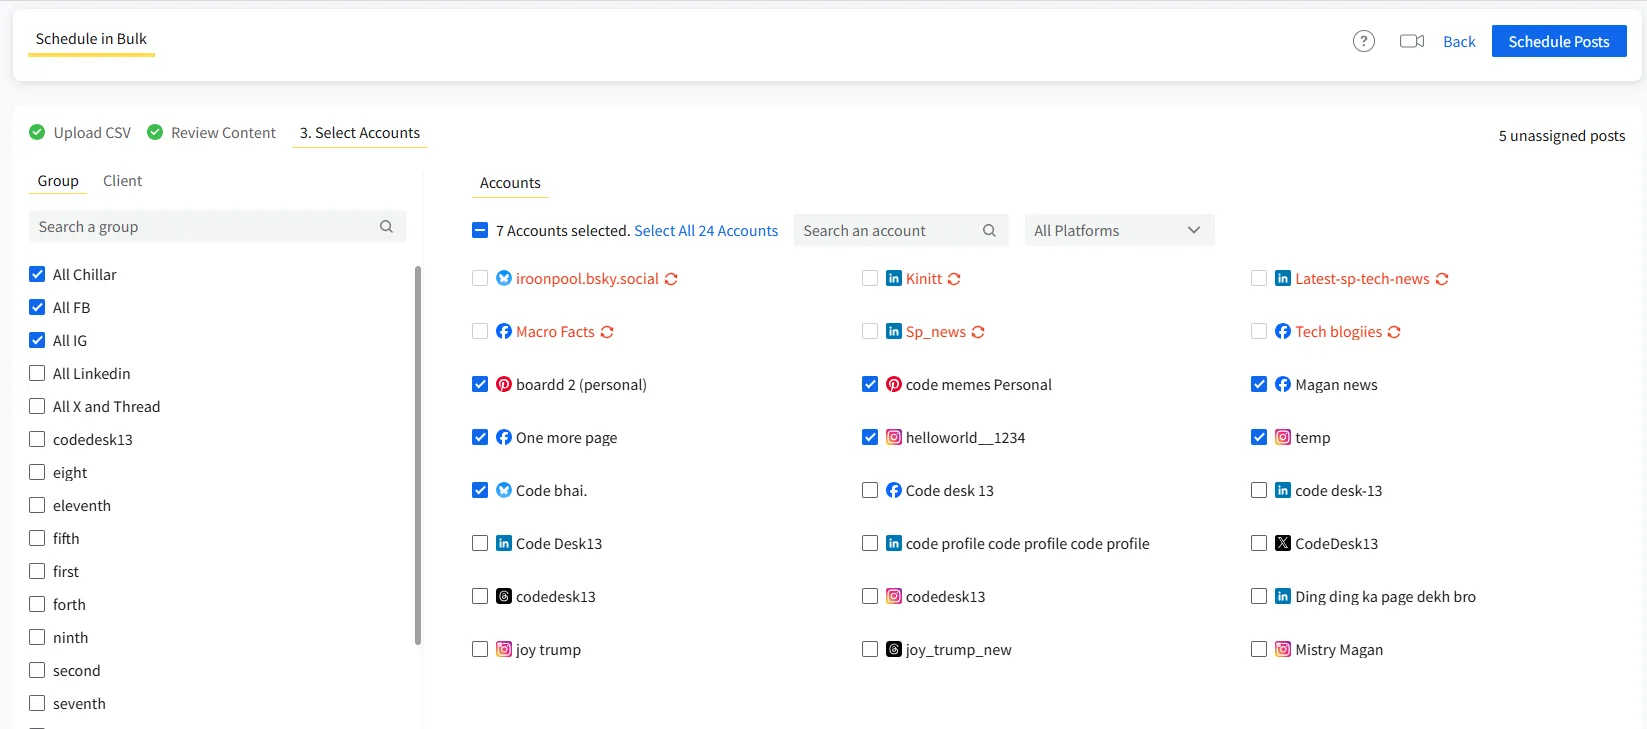
Task: Click the magnifier in group search
Action: pos(386,227)
